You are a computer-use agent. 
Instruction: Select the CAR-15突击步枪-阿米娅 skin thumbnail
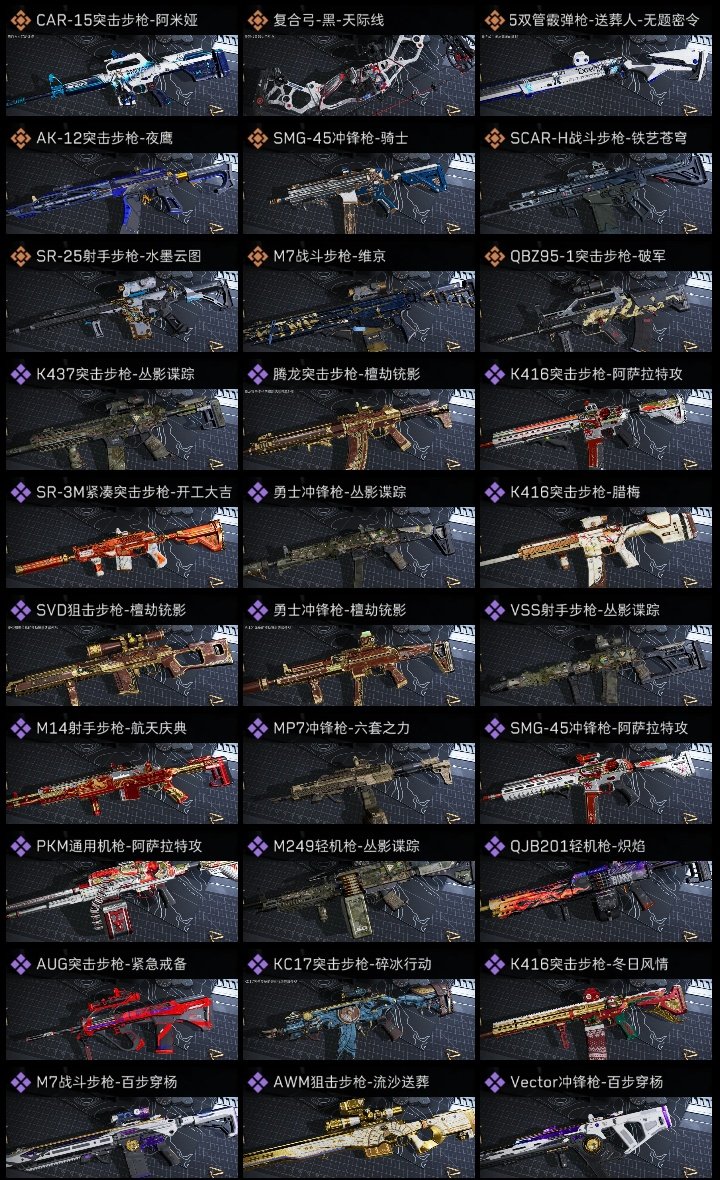(x=122, y=75)
